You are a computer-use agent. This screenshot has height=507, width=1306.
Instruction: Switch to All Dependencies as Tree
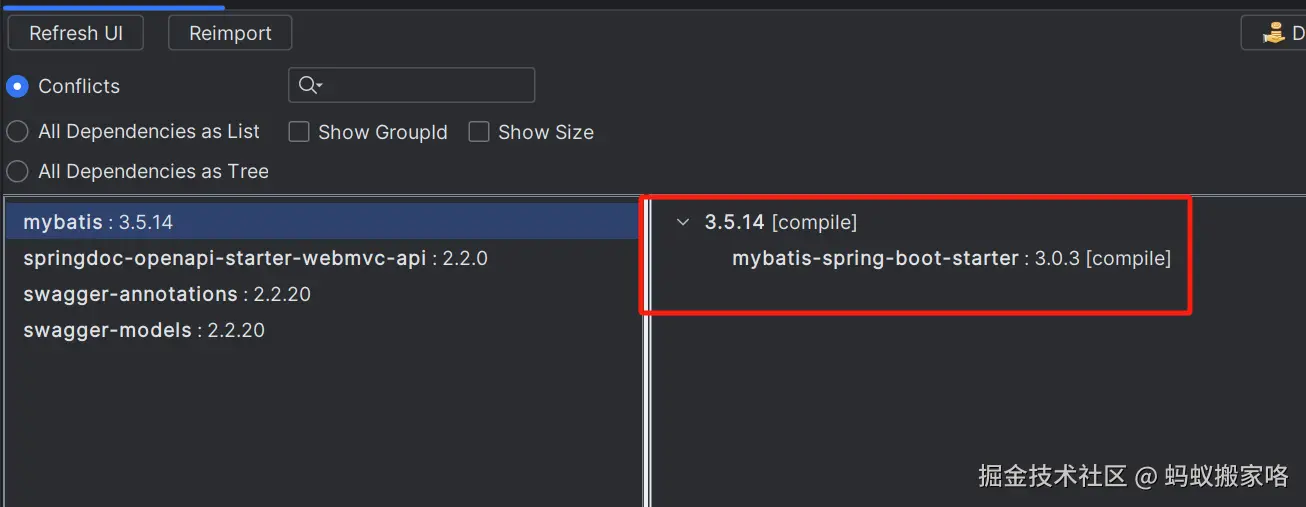17,171
